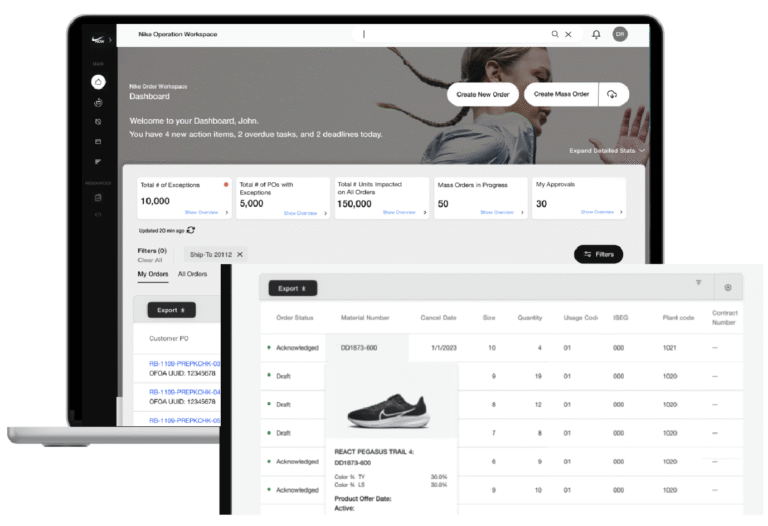Remove the Ship-To 20112 filter chip

point(240,254)
